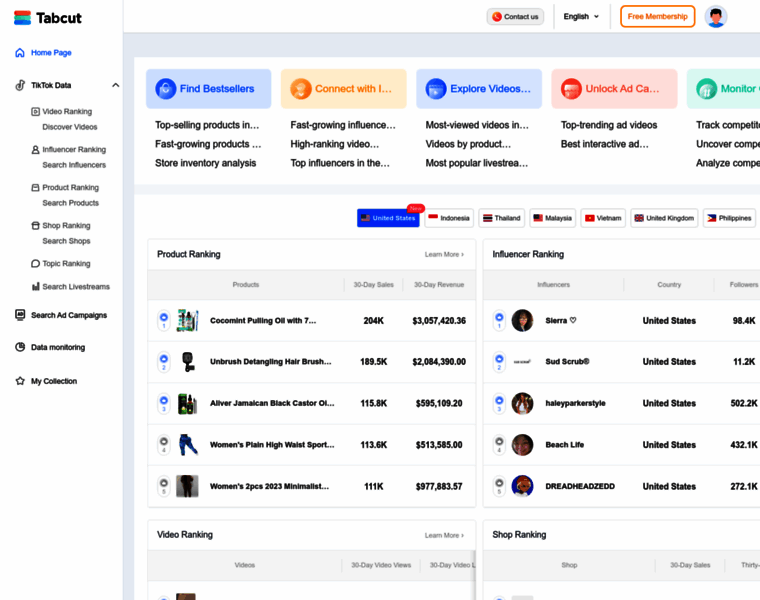This screenshot has width=760, height=600.
Task: Click rank 3 medal for Aliver Castor Oil
Action: (x=164, y=403)
